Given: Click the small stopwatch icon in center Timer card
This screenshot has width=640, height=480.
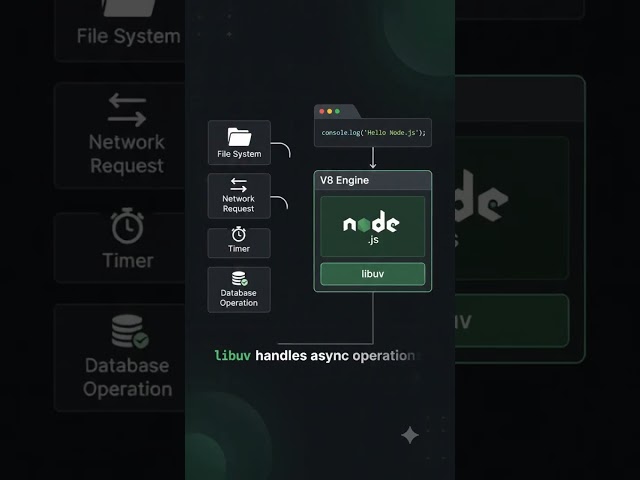Looking at the screenshot, I should click(x=239, y=234).
